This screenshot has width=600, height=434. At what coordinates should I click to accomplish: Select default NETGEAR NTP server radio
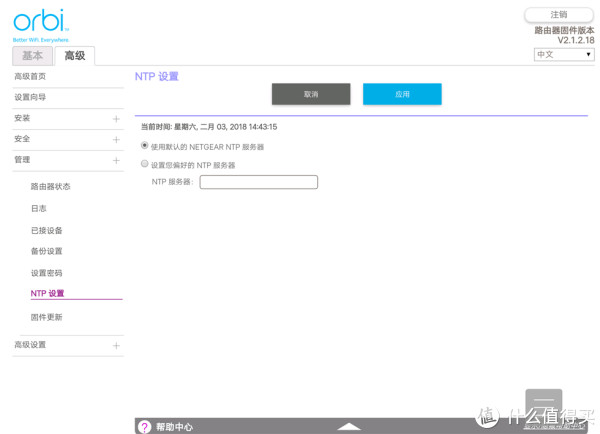pyautogui.click(x=145, y=146)
